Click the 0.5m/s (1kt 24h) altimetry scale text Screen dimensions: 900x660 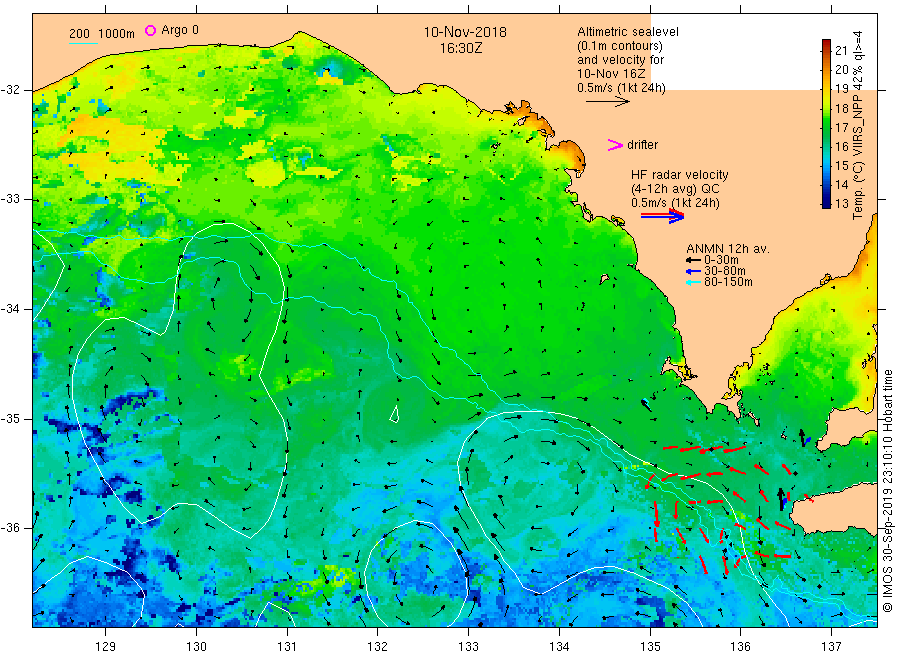coord(621,88)
